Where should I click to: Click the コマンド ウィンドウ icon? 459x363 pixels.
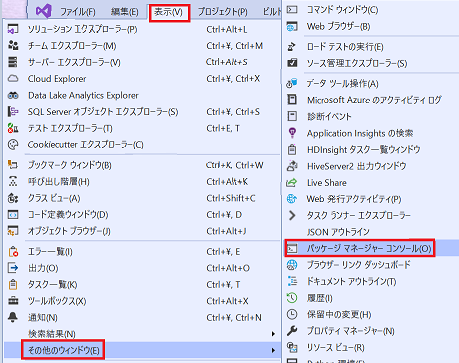(x=292, y=10)
